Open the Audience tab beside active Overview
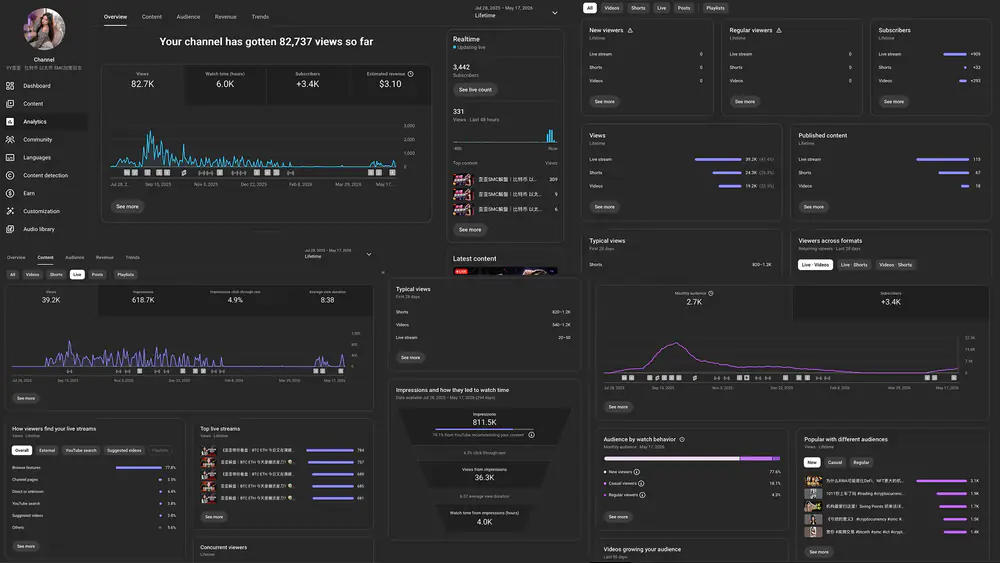Image resolution: width=1000 pixels, height=563 pixels. click(188, 17)
